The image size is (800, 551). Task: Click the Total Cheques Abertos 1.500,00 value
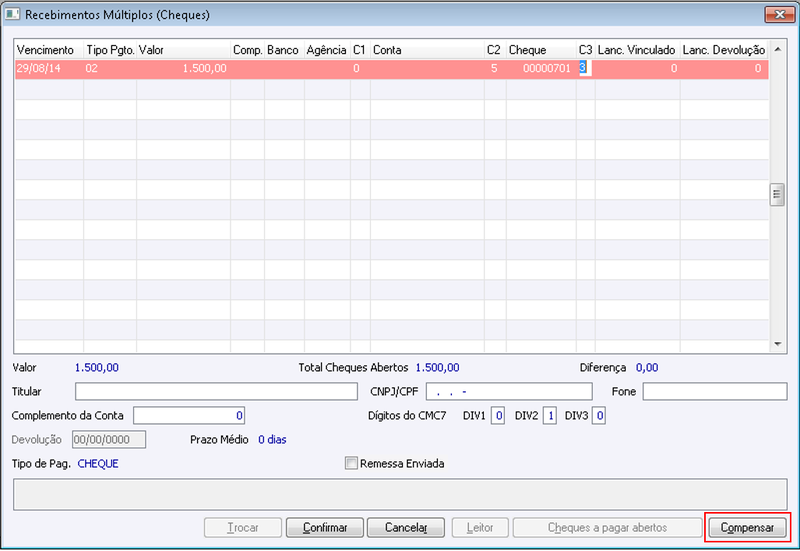(437, 367)
